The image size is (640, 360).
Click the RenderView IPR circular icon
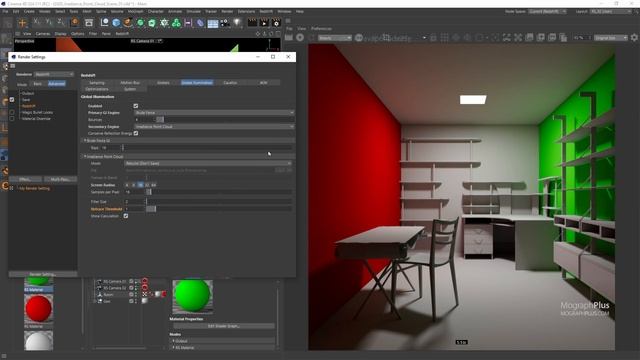(300, 38)
